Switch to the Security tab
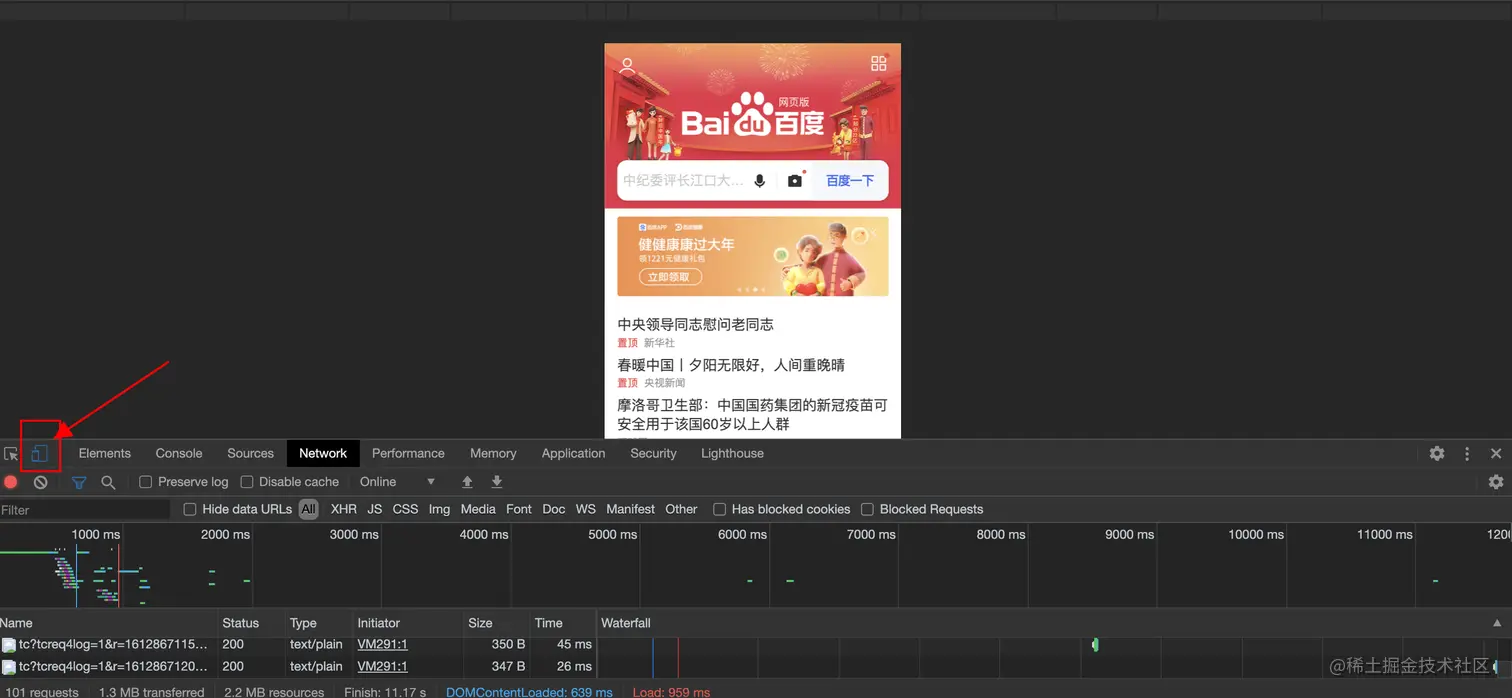 click(653, 453)
